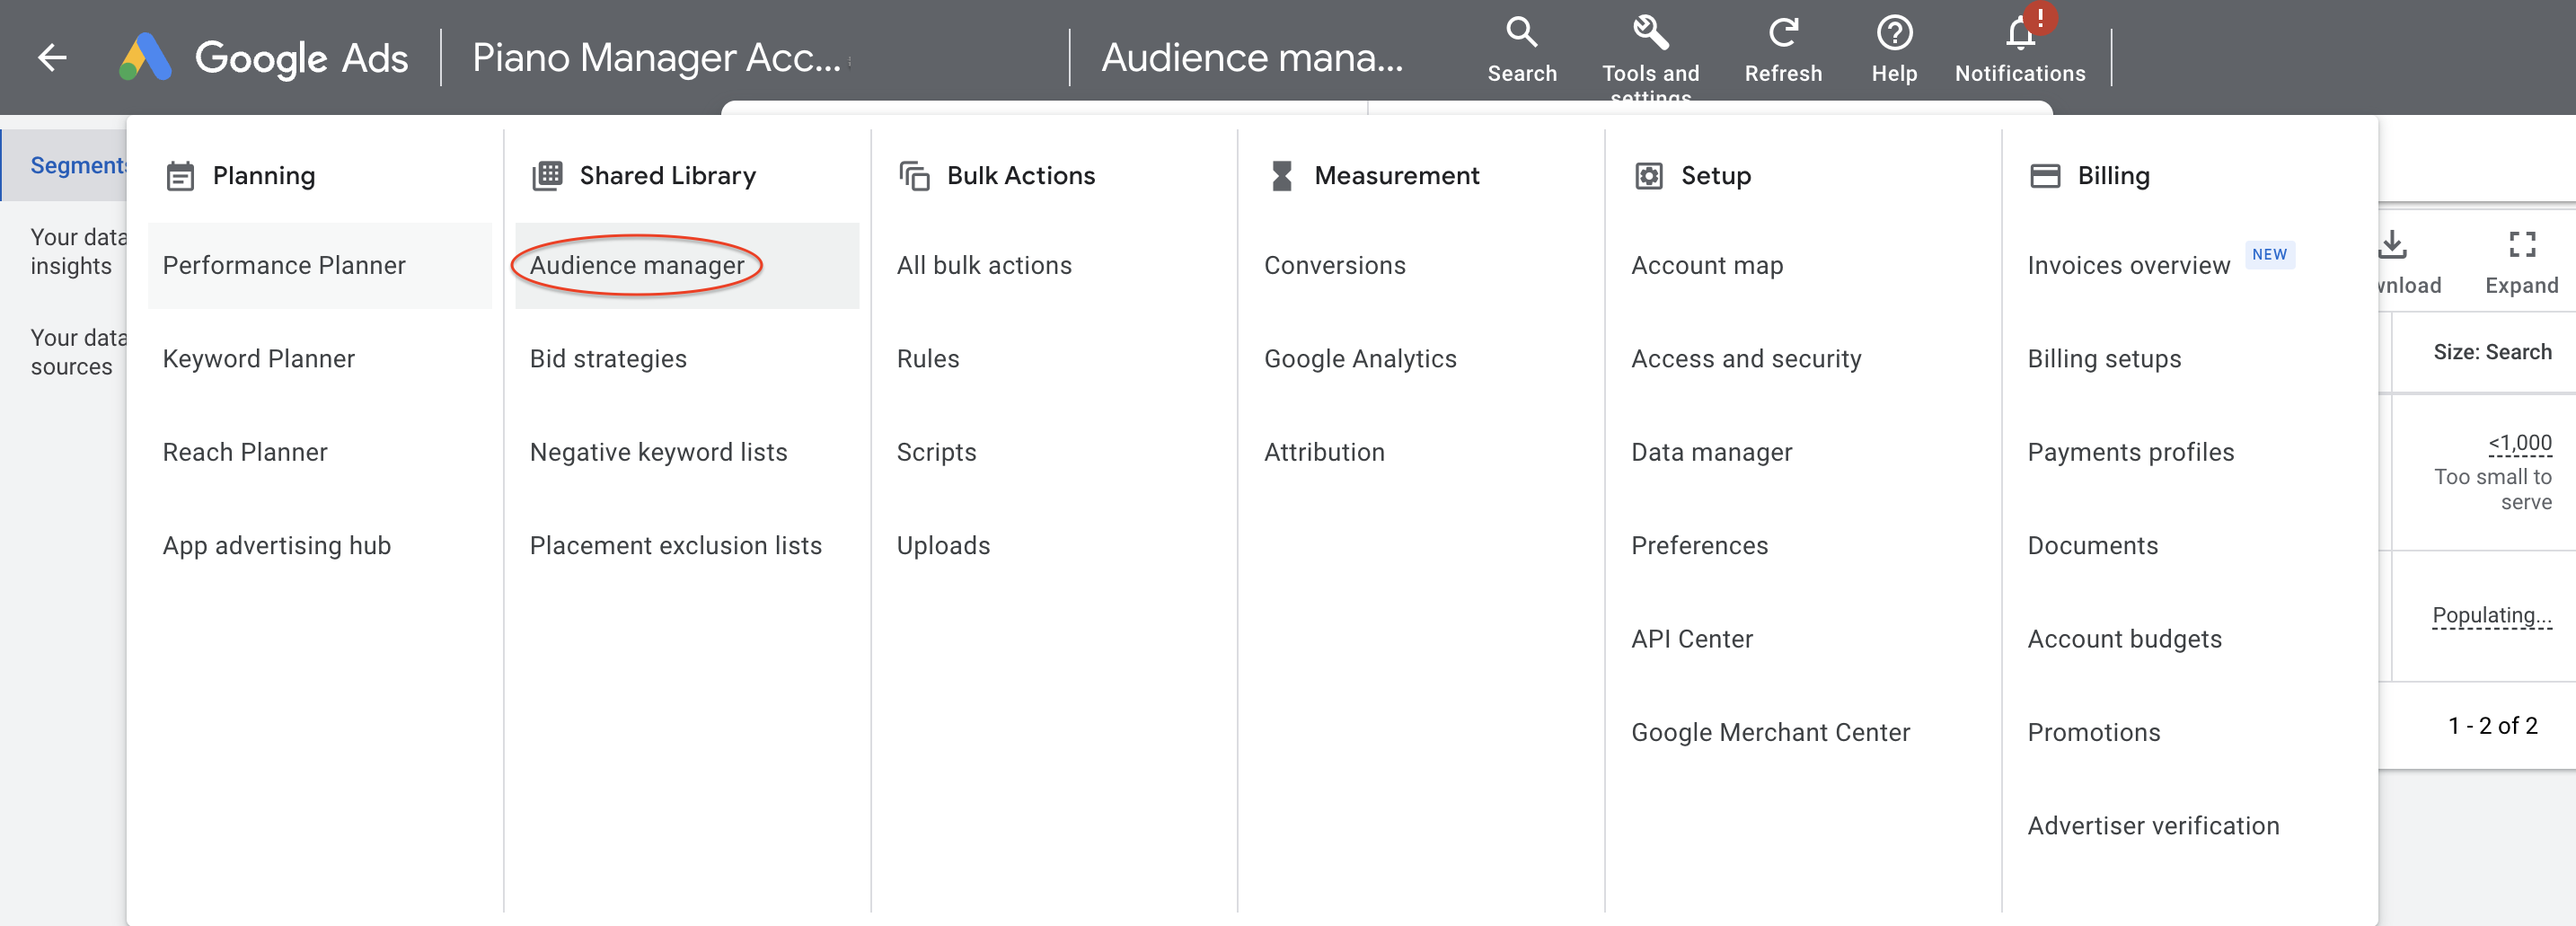
Task: Open Access and security
Action: tap(1746, 358)
